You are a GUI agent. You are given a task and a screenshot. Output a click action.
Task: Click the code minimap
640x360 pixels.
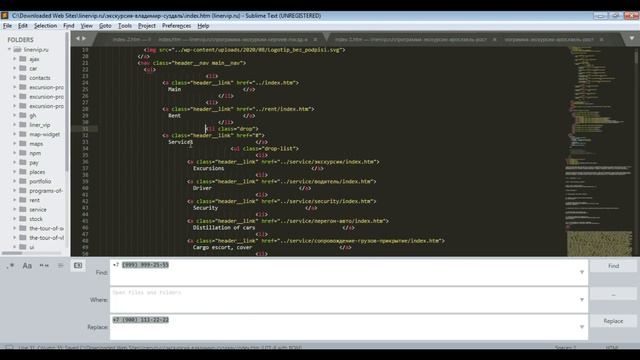[x=600, y=151]
